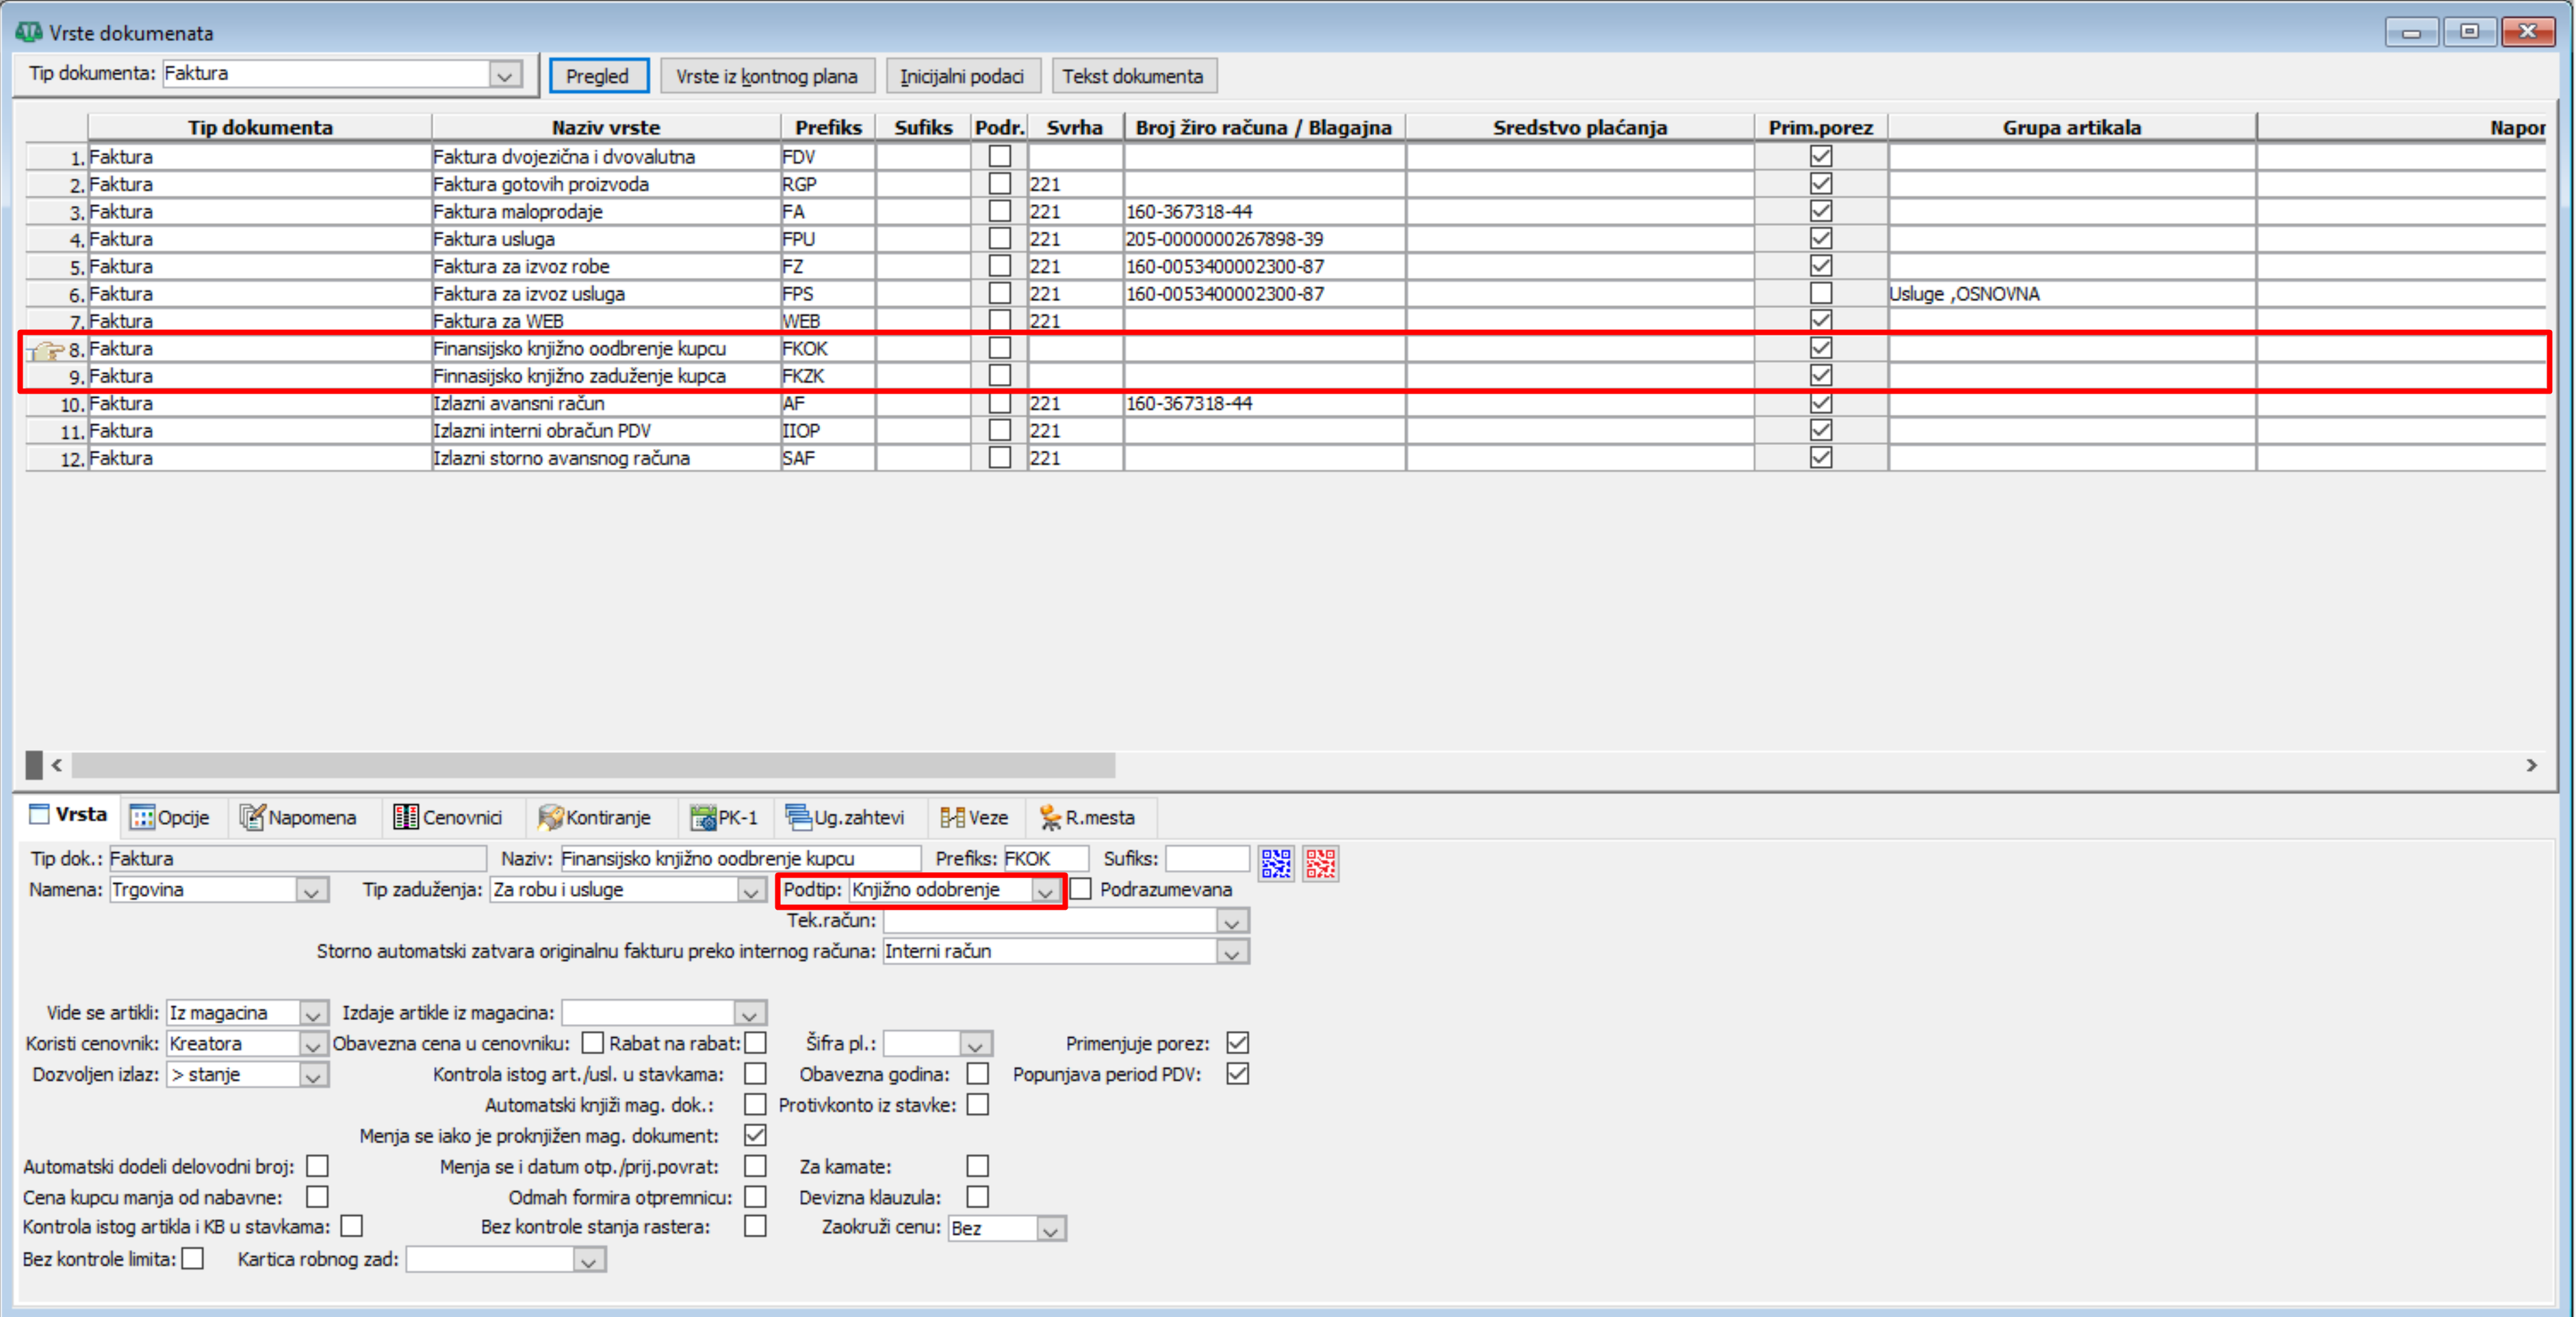Open the PK-1 tab icon
Viewport: 2576px width, 1317px height.
703,817
